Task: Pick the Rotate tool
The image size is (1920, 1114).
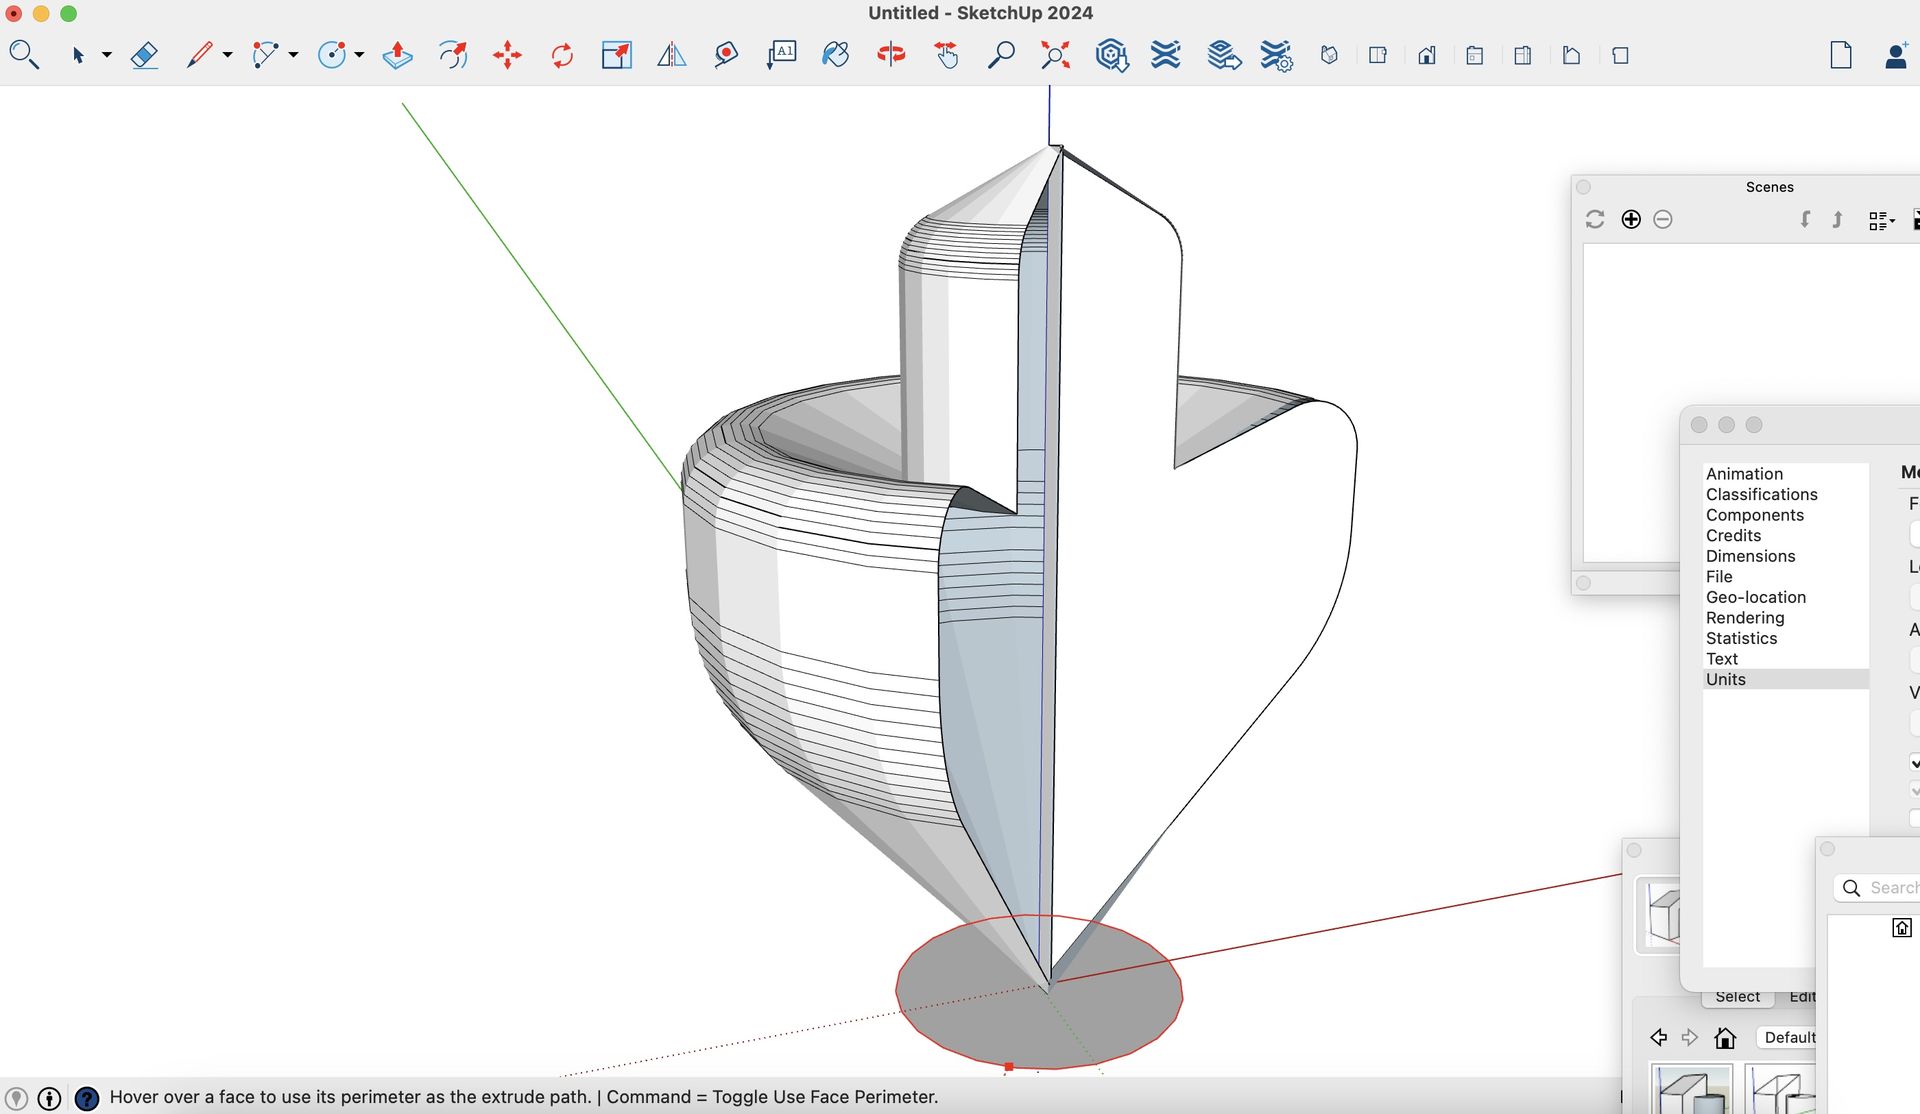Action: [562, 55]
